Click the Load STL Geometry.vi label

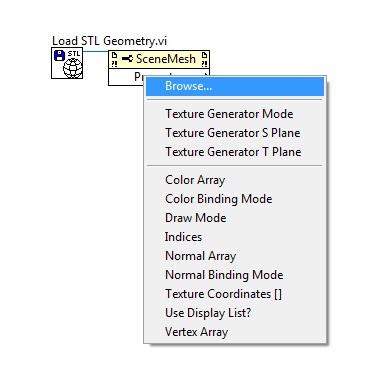[x=109, y=41]
